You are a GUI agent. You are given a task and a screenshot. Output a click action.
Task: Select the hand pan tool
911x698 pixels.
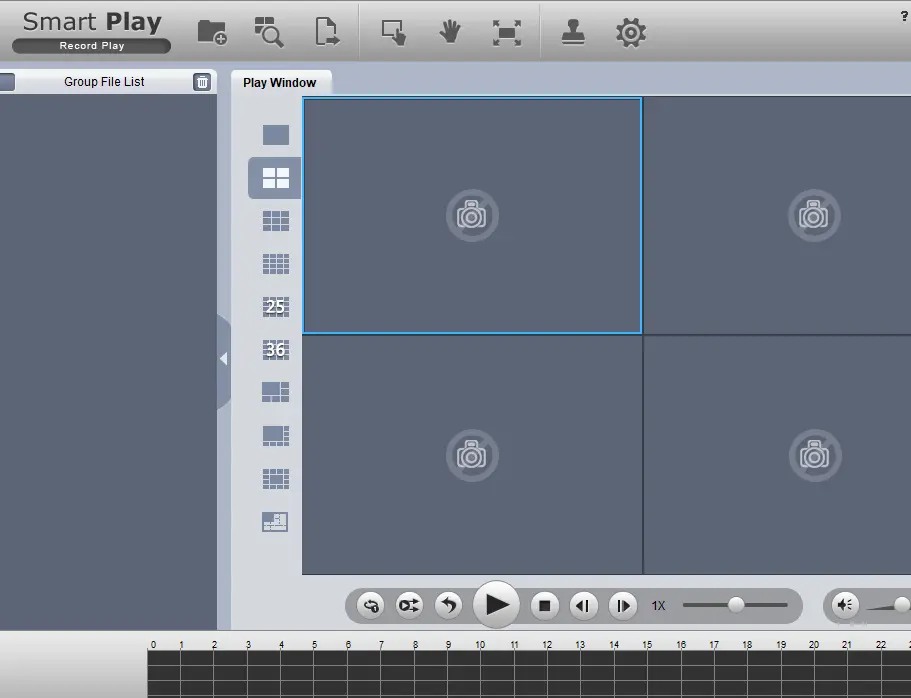[x=450, y=32]
